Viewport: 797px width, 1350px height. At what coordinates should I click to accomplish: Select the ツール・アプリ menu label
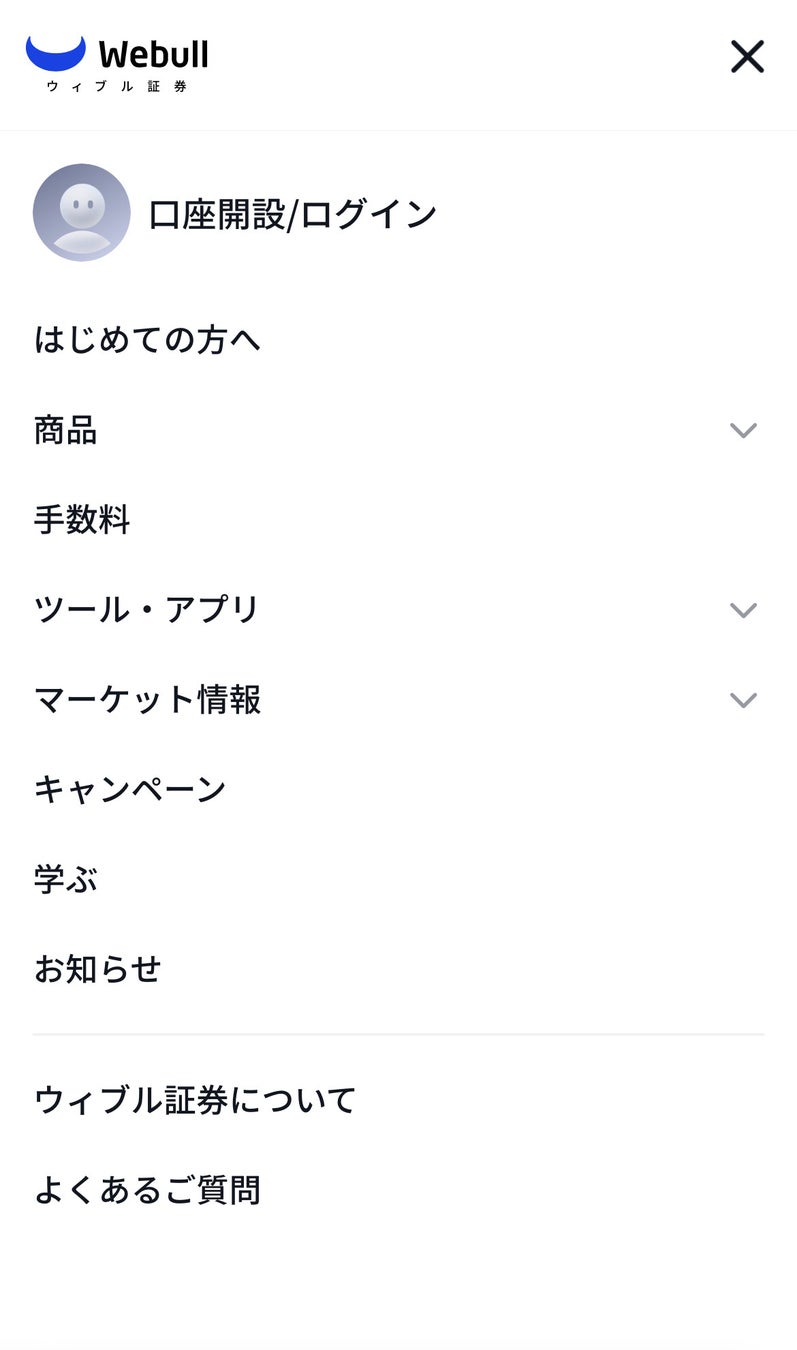click(x=147, y=609)
